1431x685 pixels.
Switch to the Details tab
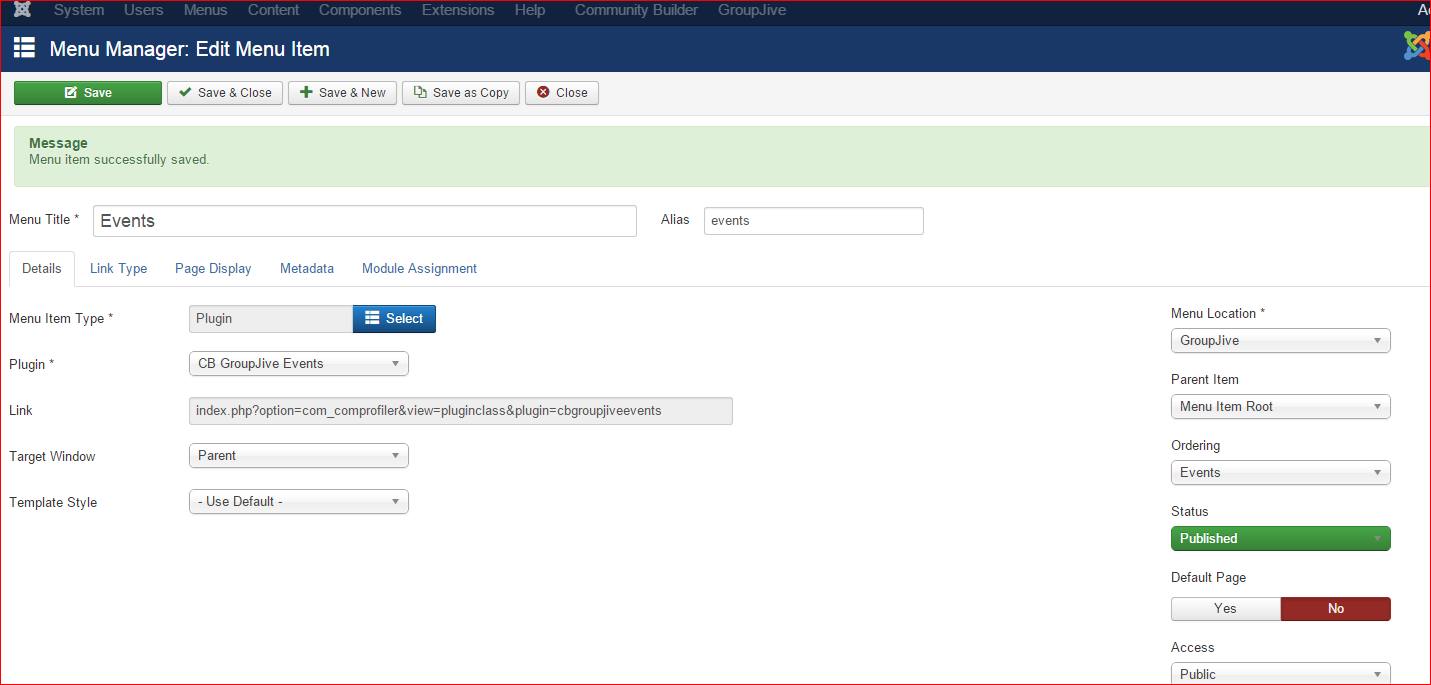point(42,269)
